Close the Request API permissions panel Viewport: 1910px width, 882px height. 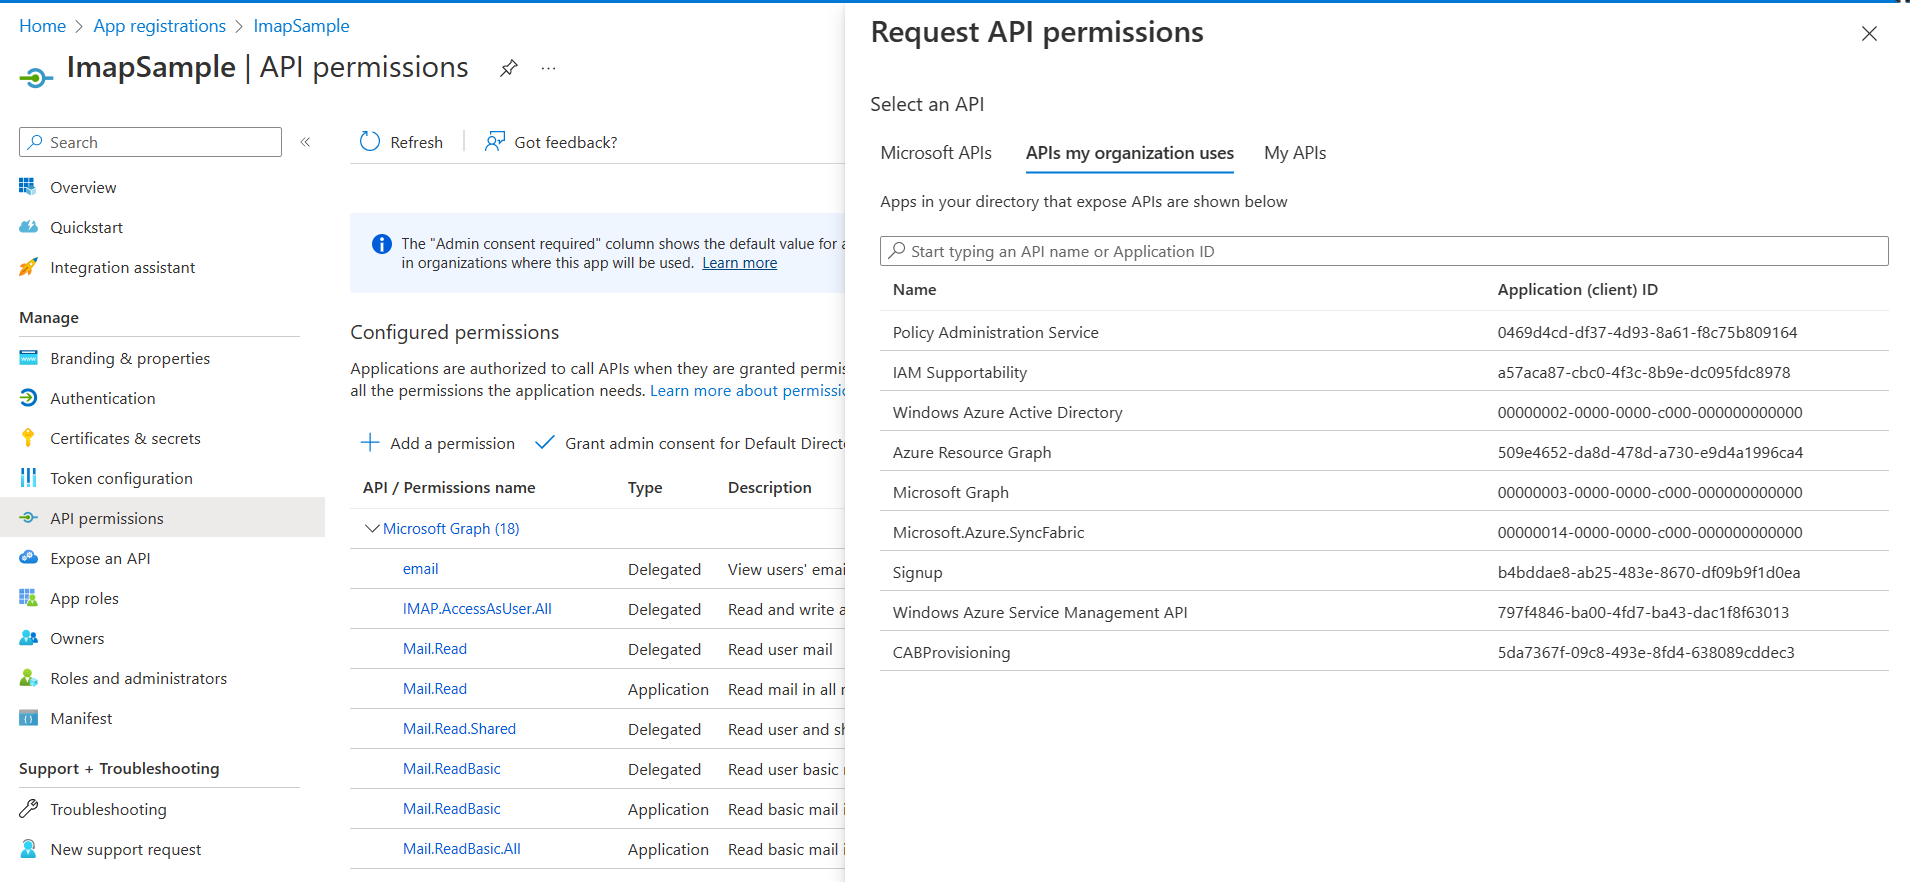coord(1869,34)
